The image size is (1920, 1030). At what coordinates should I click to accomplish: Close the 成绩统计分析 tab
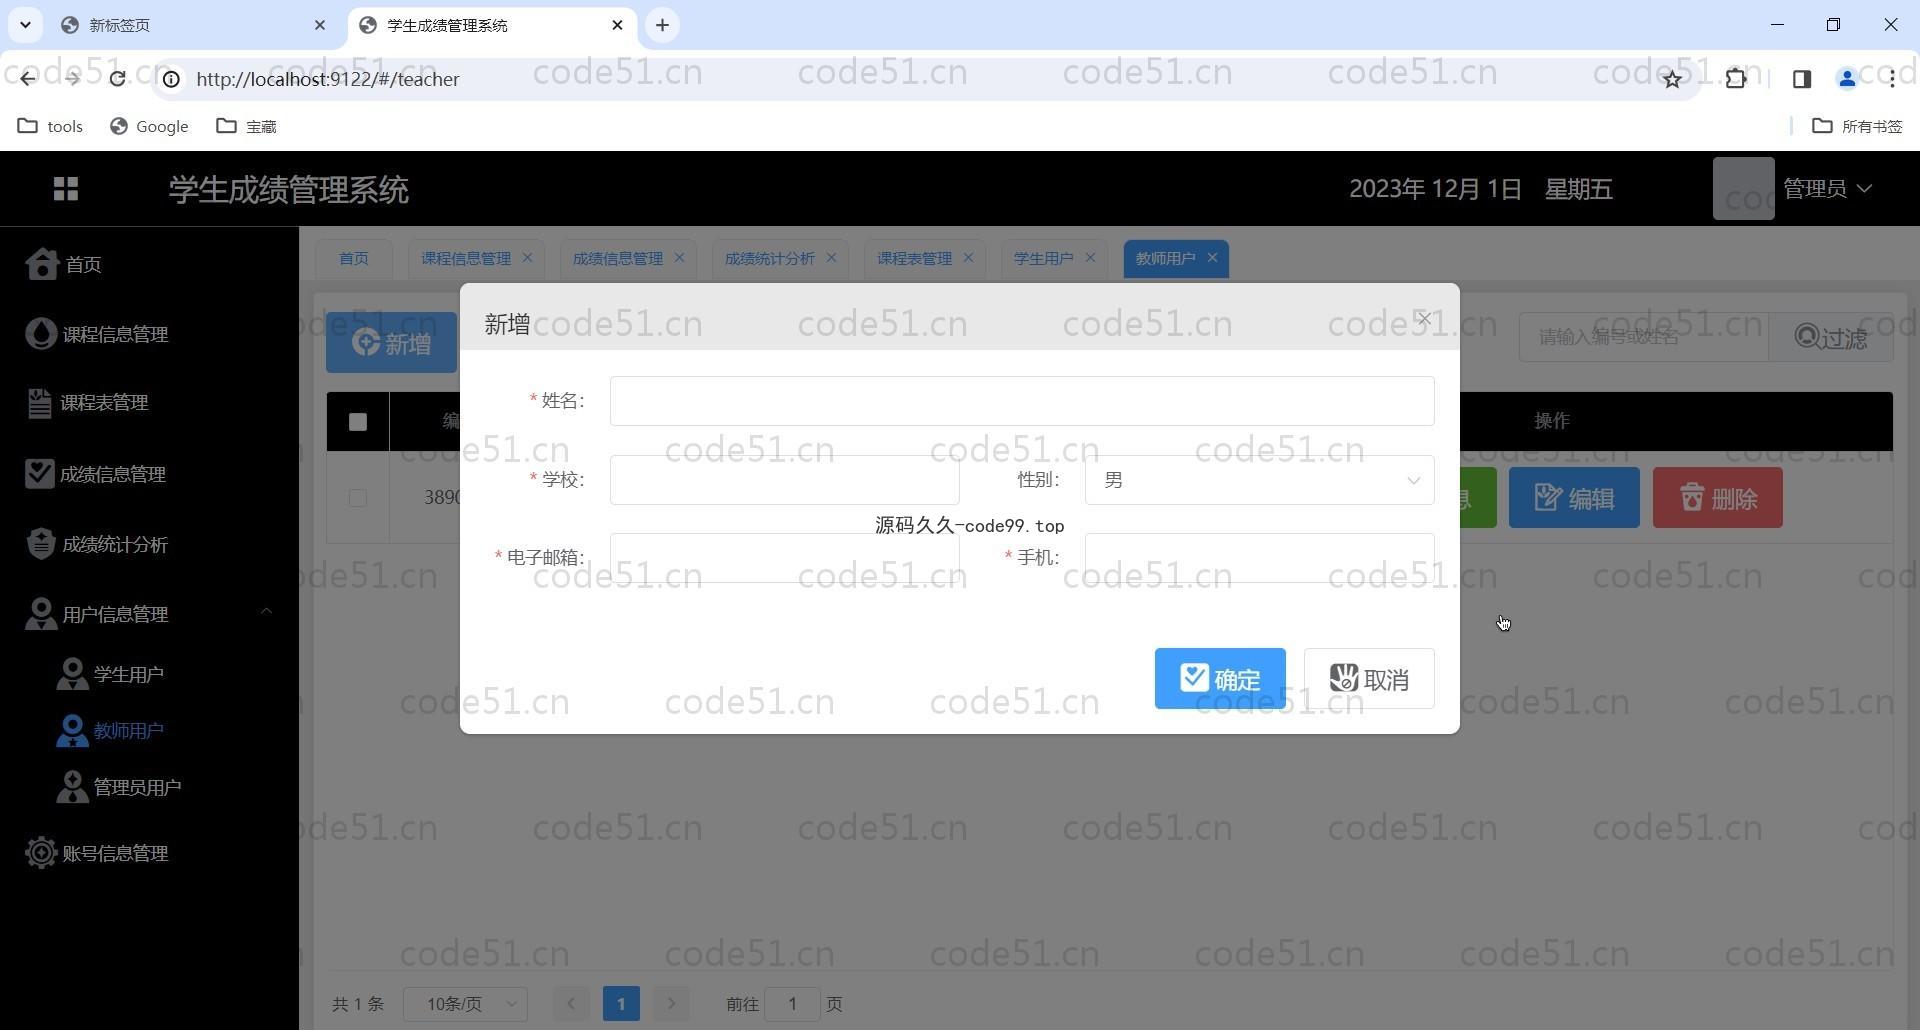pos(831,258)
